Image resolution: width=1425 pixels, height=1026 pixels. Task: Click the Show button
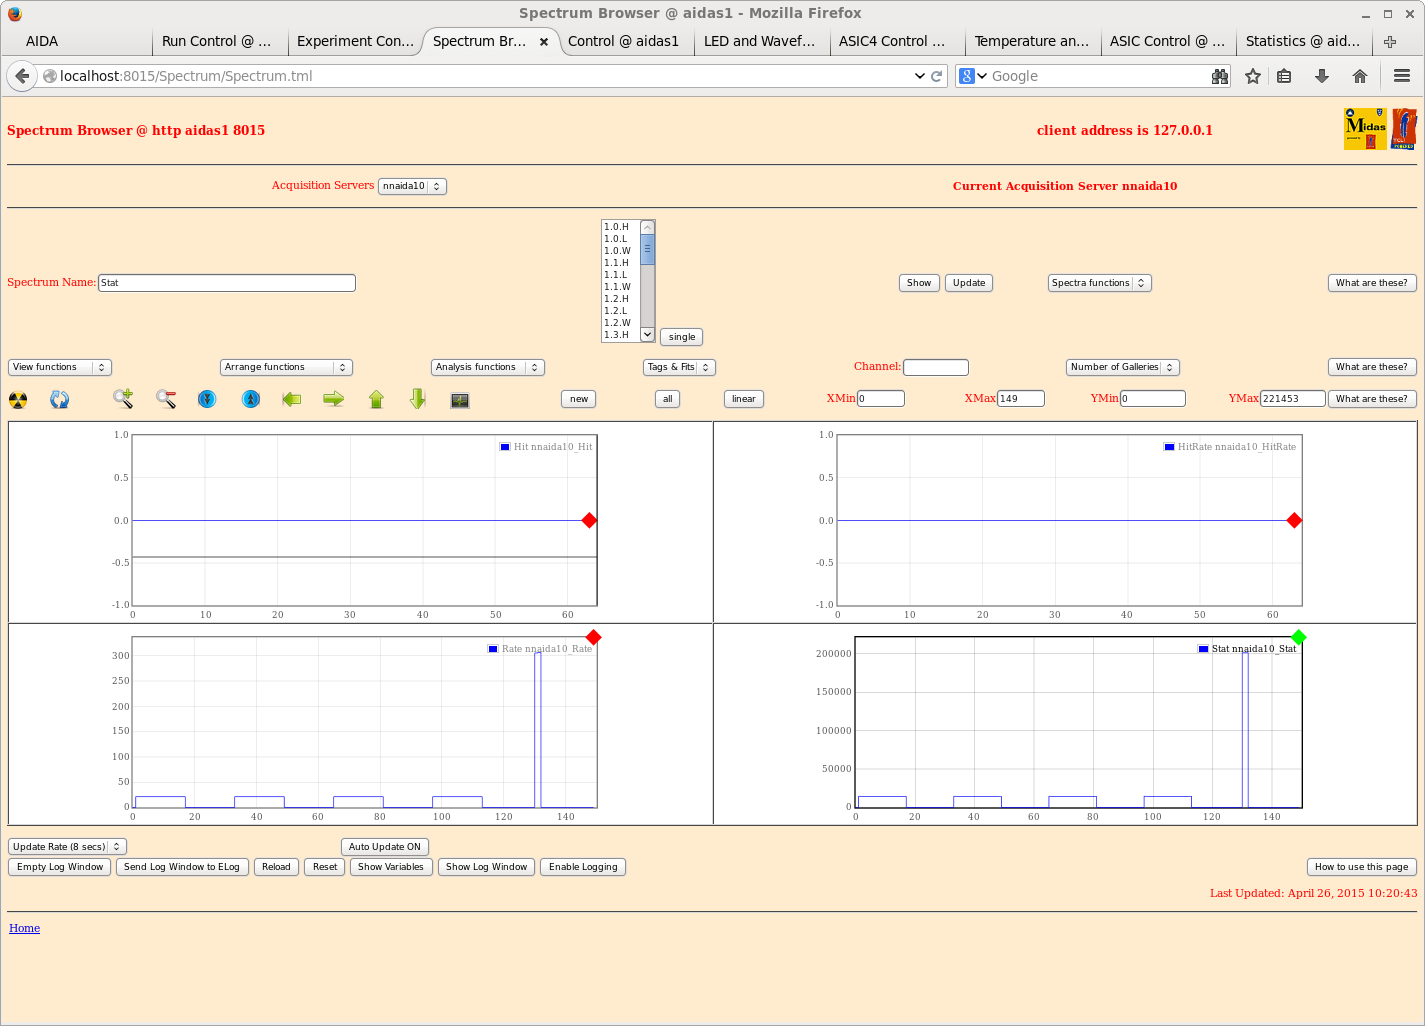[919, 283]
